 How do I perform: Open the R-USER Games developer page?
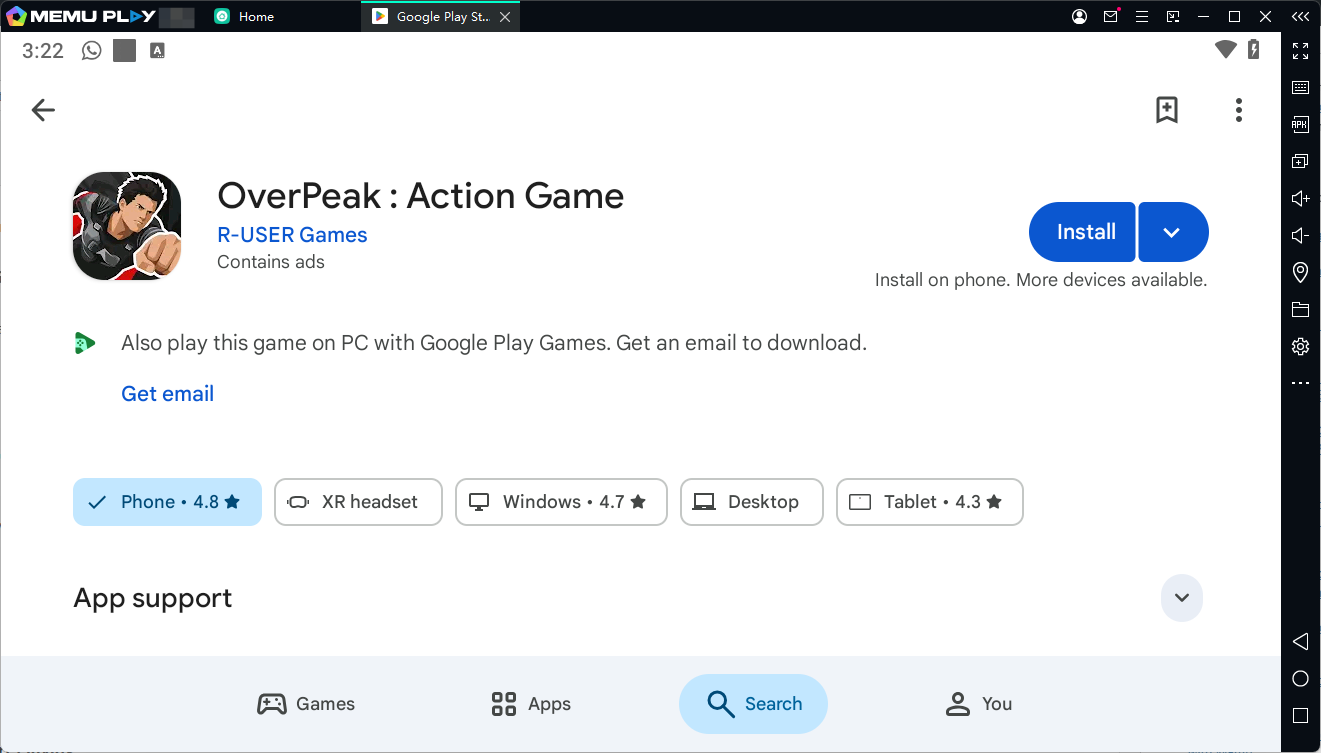tap(292, 235)
